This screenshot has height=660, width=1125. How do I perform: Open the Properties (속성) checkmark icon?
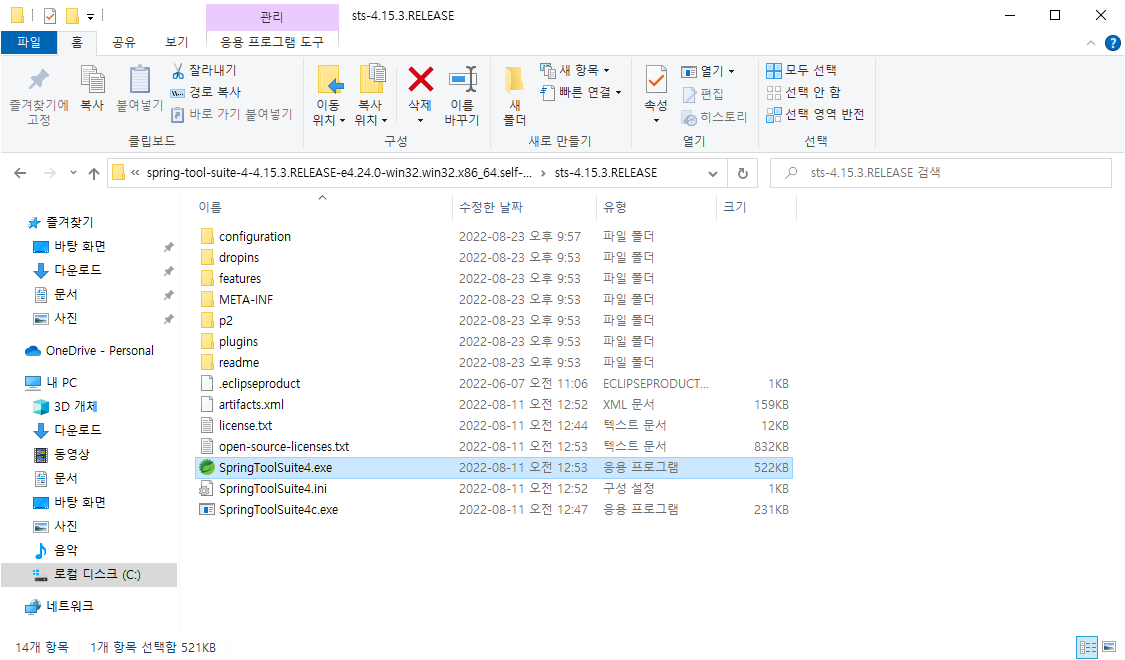(656, 81)
